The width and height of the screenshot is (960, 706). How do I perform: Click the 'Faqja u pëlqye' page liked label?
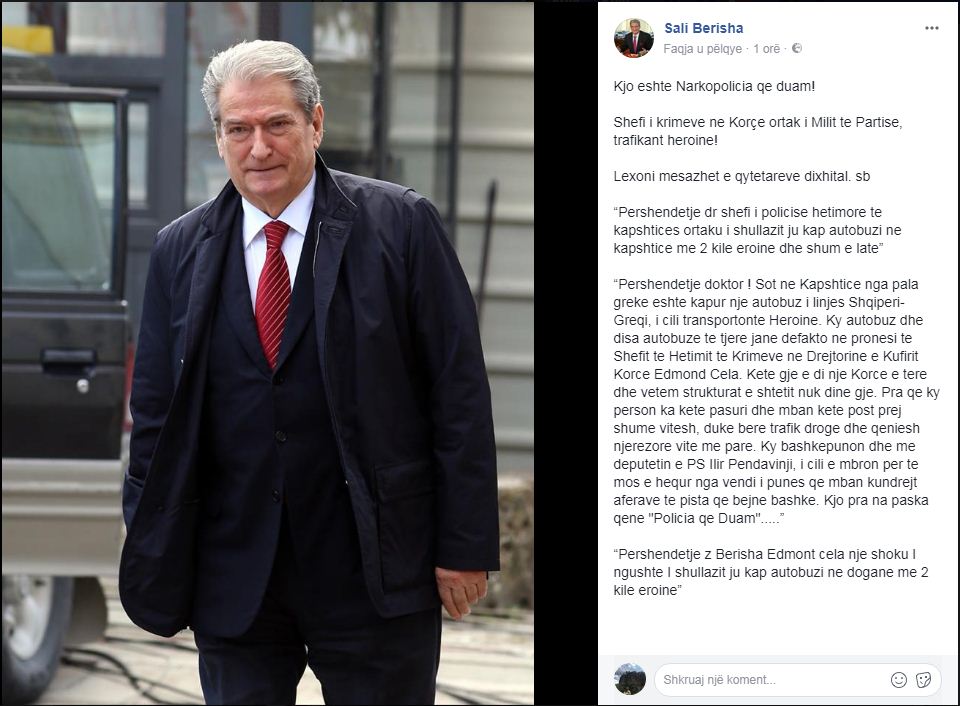tap(702, 48)
